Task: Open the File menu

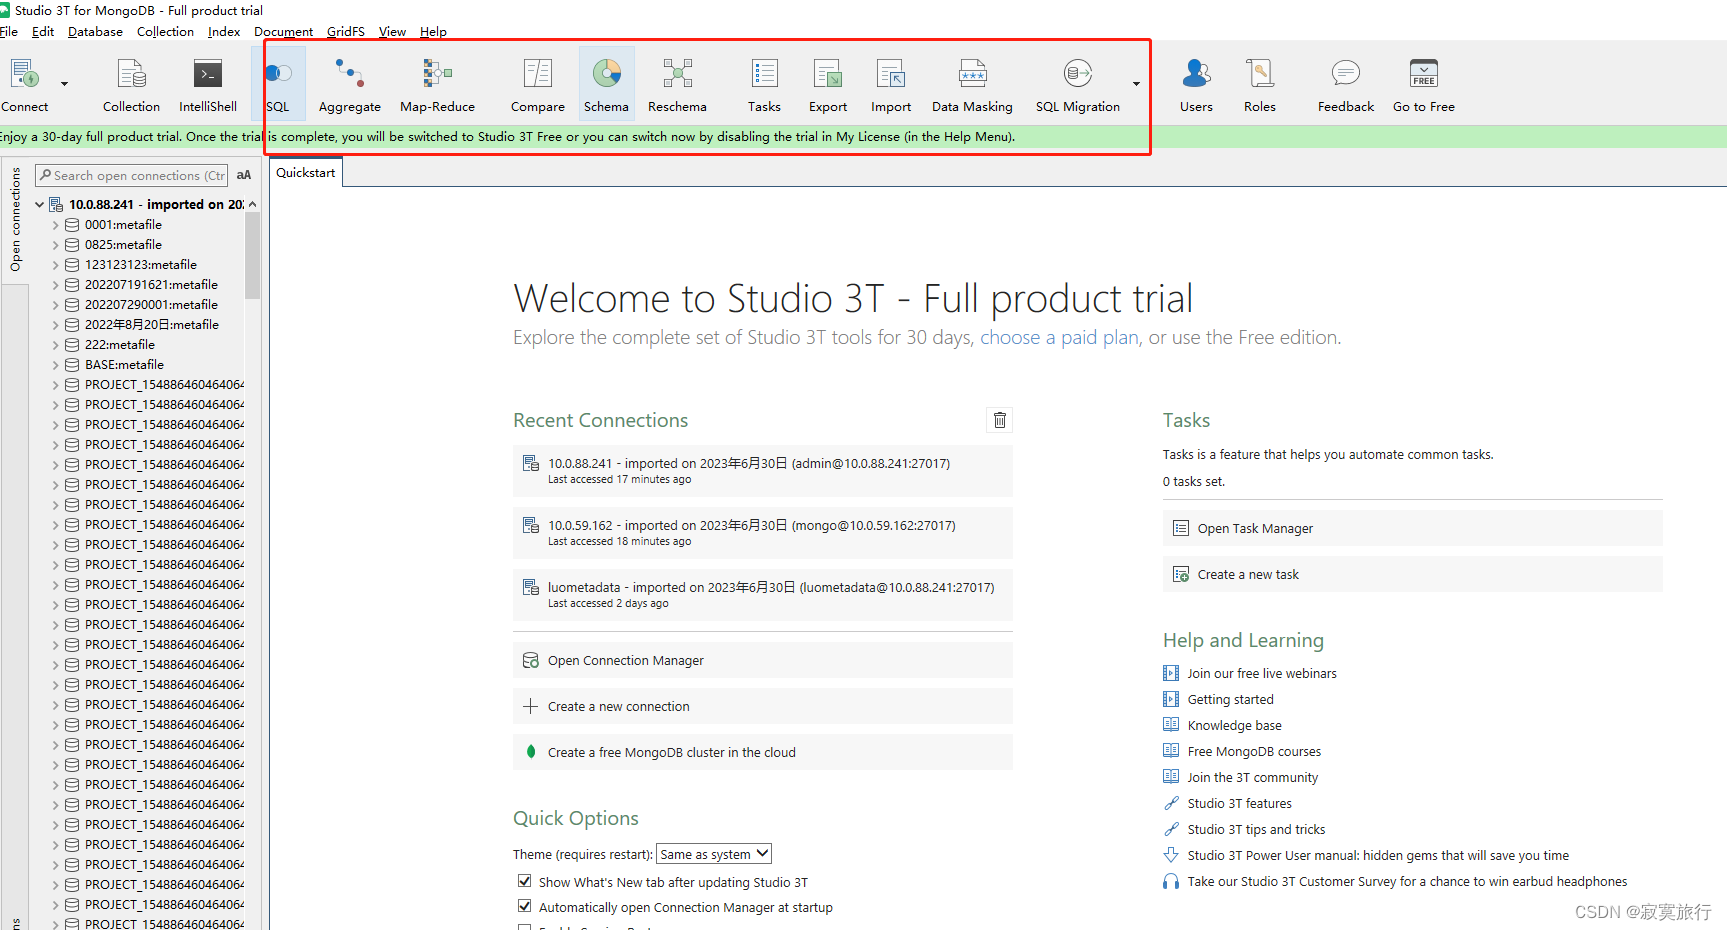Action: point(9,31)
